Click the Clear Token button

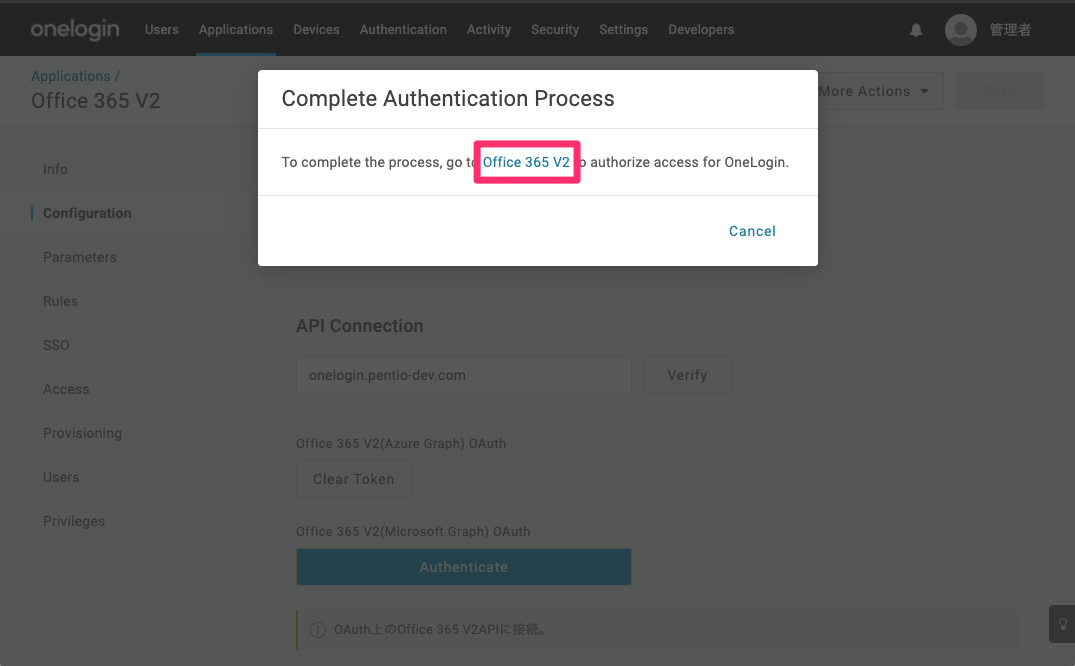coord(354,479)
